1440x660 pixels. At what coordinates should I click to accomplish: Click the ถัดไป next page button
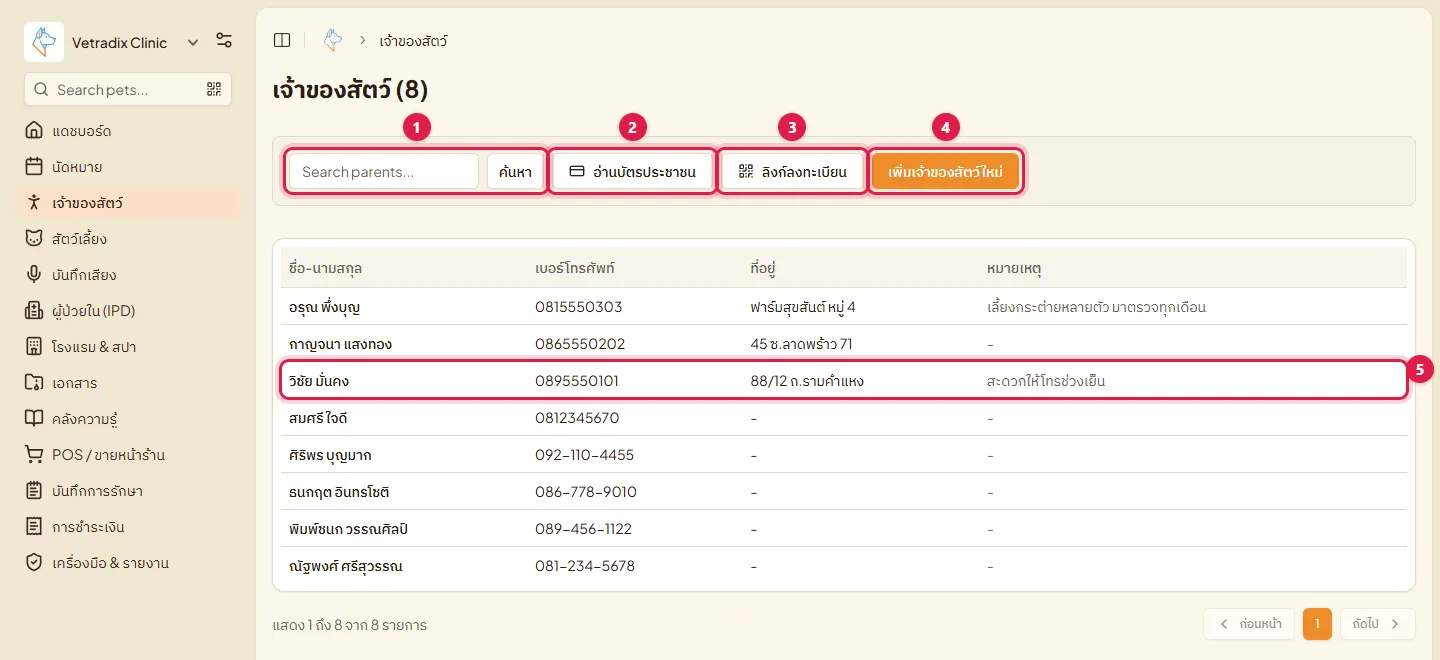[1377, 624]
